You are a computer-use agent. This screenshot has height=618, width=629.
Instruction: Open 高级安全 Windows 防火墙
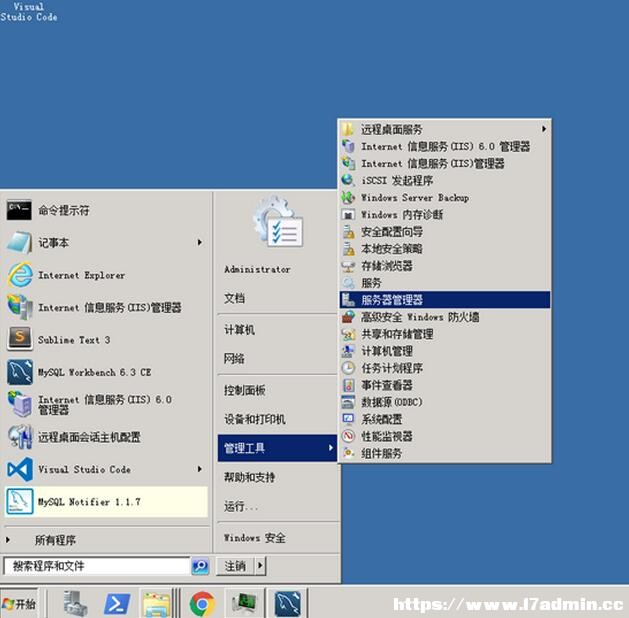445,317
